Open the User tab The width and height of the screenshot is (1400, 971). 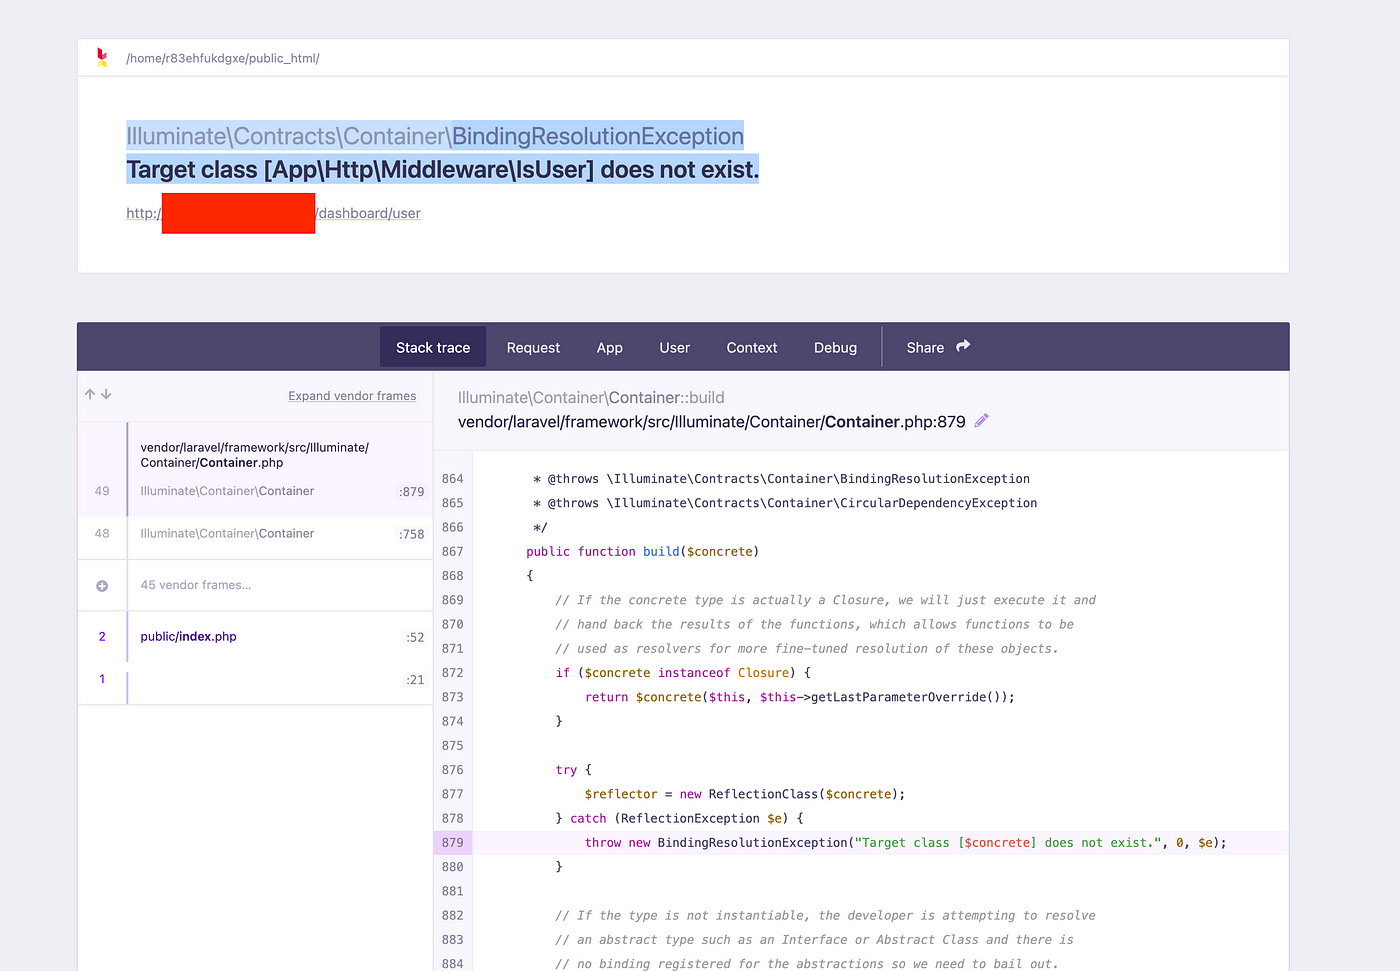pyautogui.click(x=674, y=347)
